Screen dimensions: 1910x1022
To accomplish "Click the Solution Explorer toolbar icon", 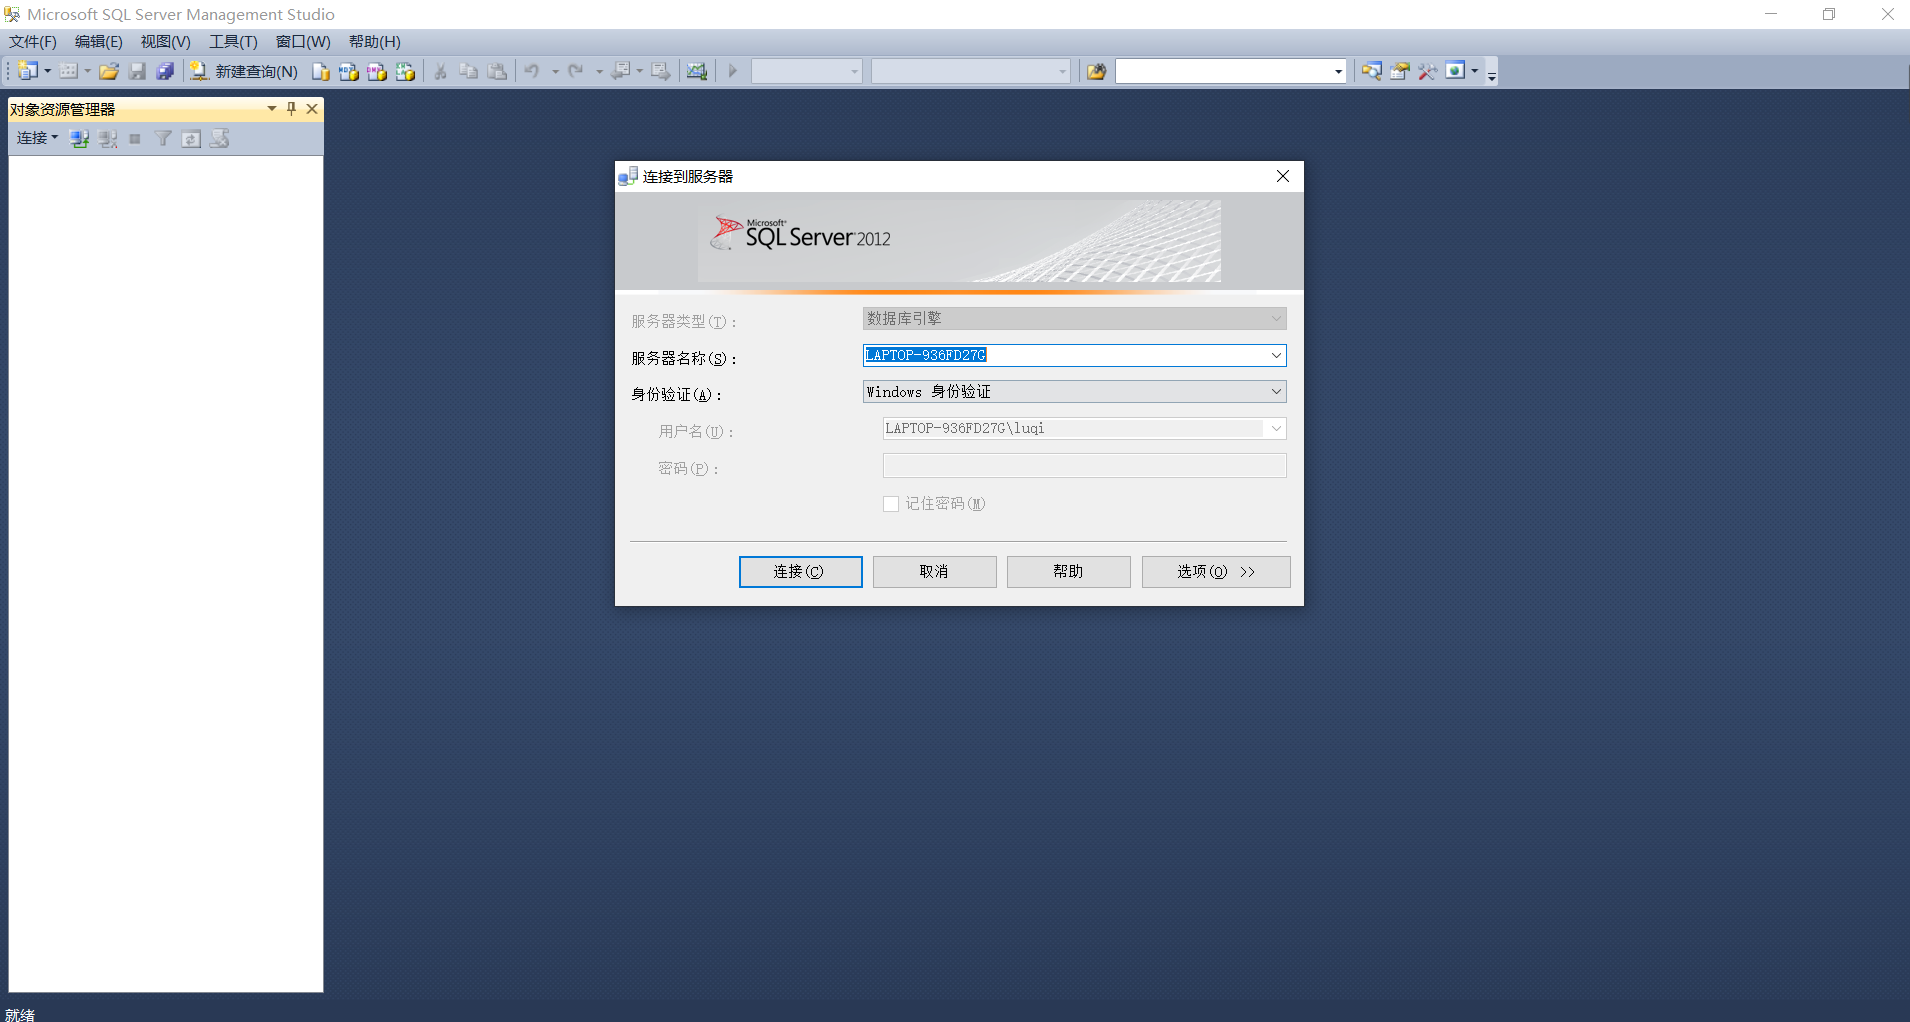I will 1372,71.
